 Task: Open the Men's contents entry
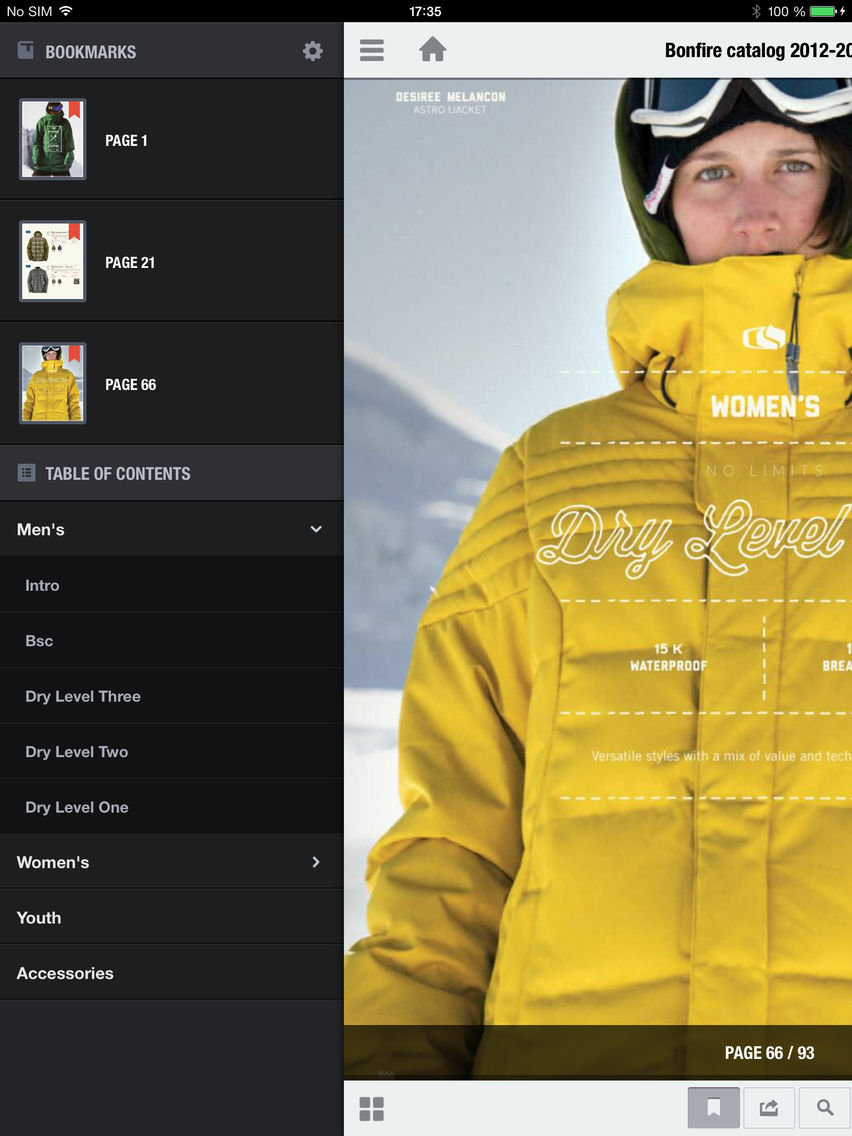tap(172, 529)
